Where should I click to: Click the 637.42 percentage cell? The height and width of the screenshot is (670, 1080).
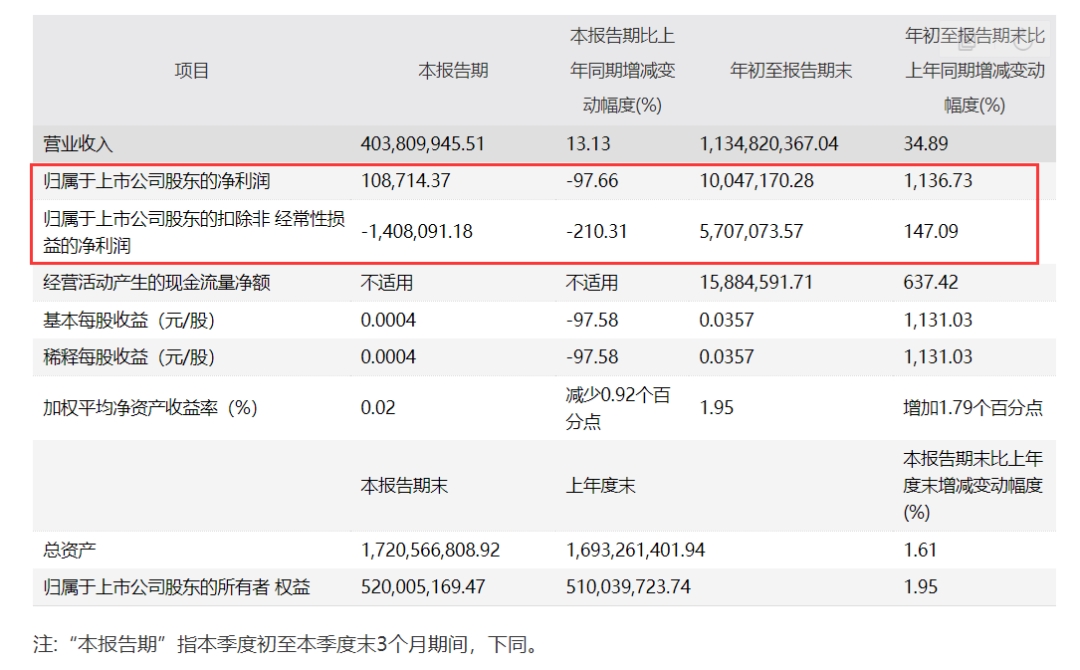pos(931,283)
